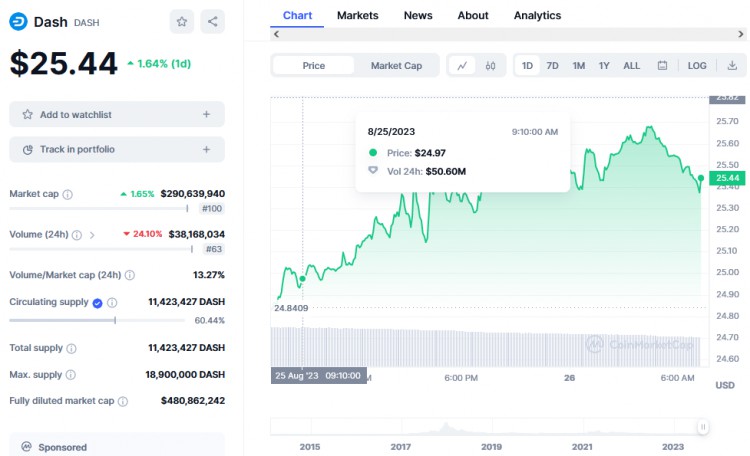
Task: Click the DASH ticker symbol text
Action: 87,22
